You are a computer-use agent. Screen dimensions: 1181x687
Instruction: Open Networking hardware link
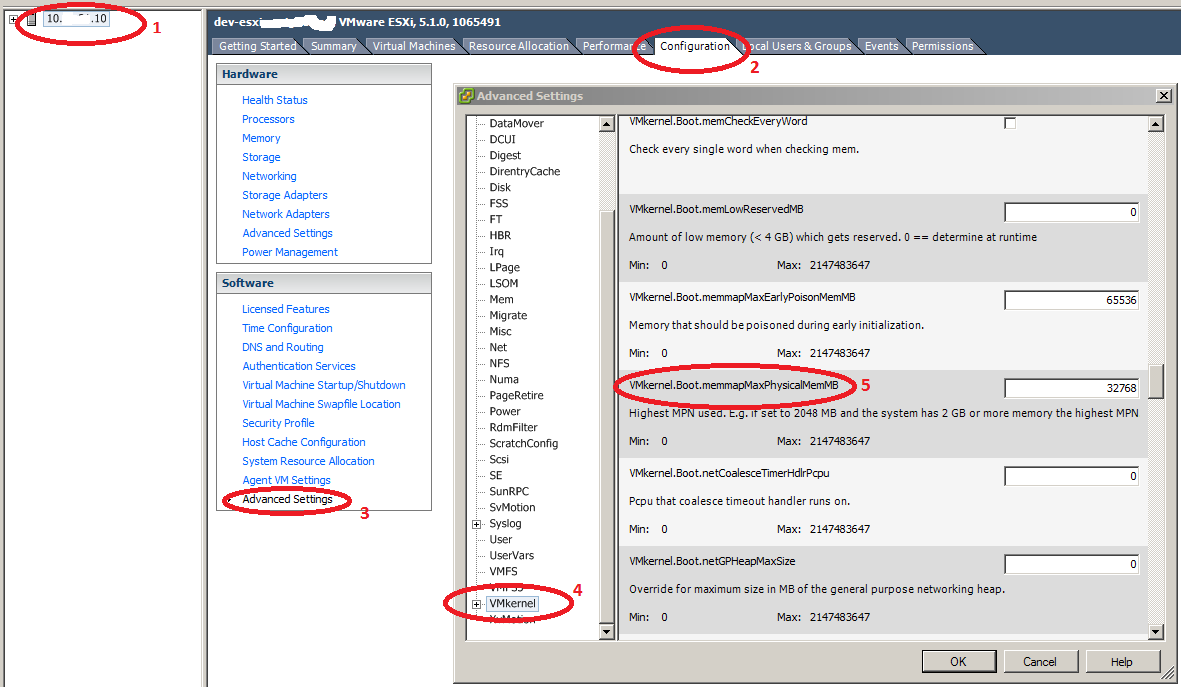(x=269, y=176)
